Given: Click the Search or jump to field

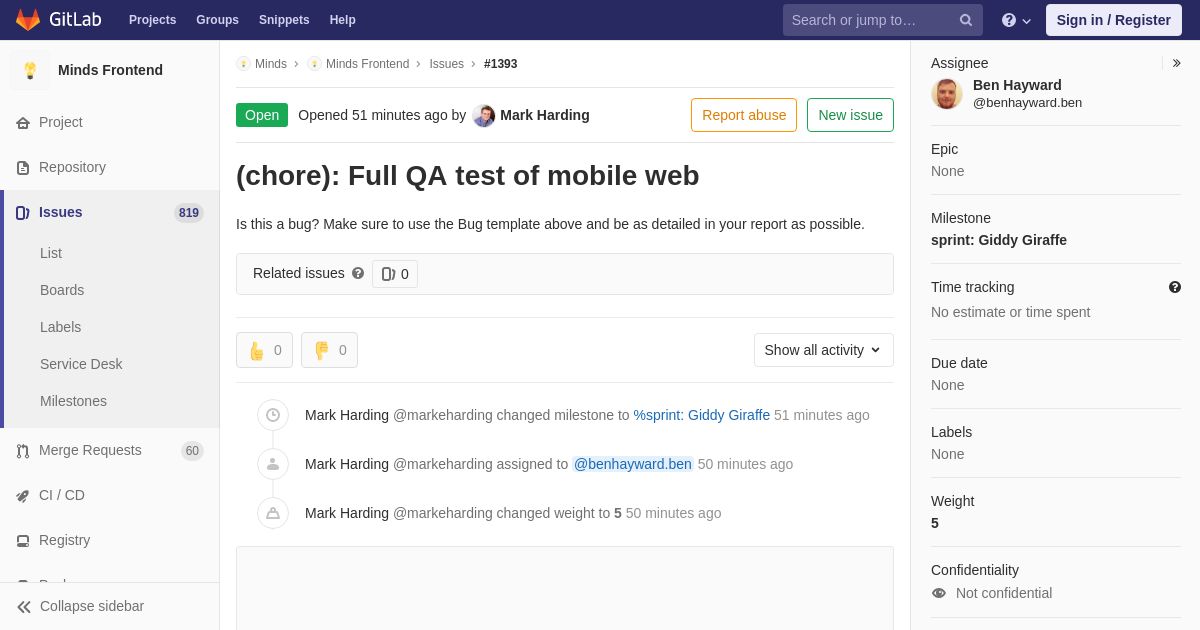Looking at the screenshot, I should [870, 20].
